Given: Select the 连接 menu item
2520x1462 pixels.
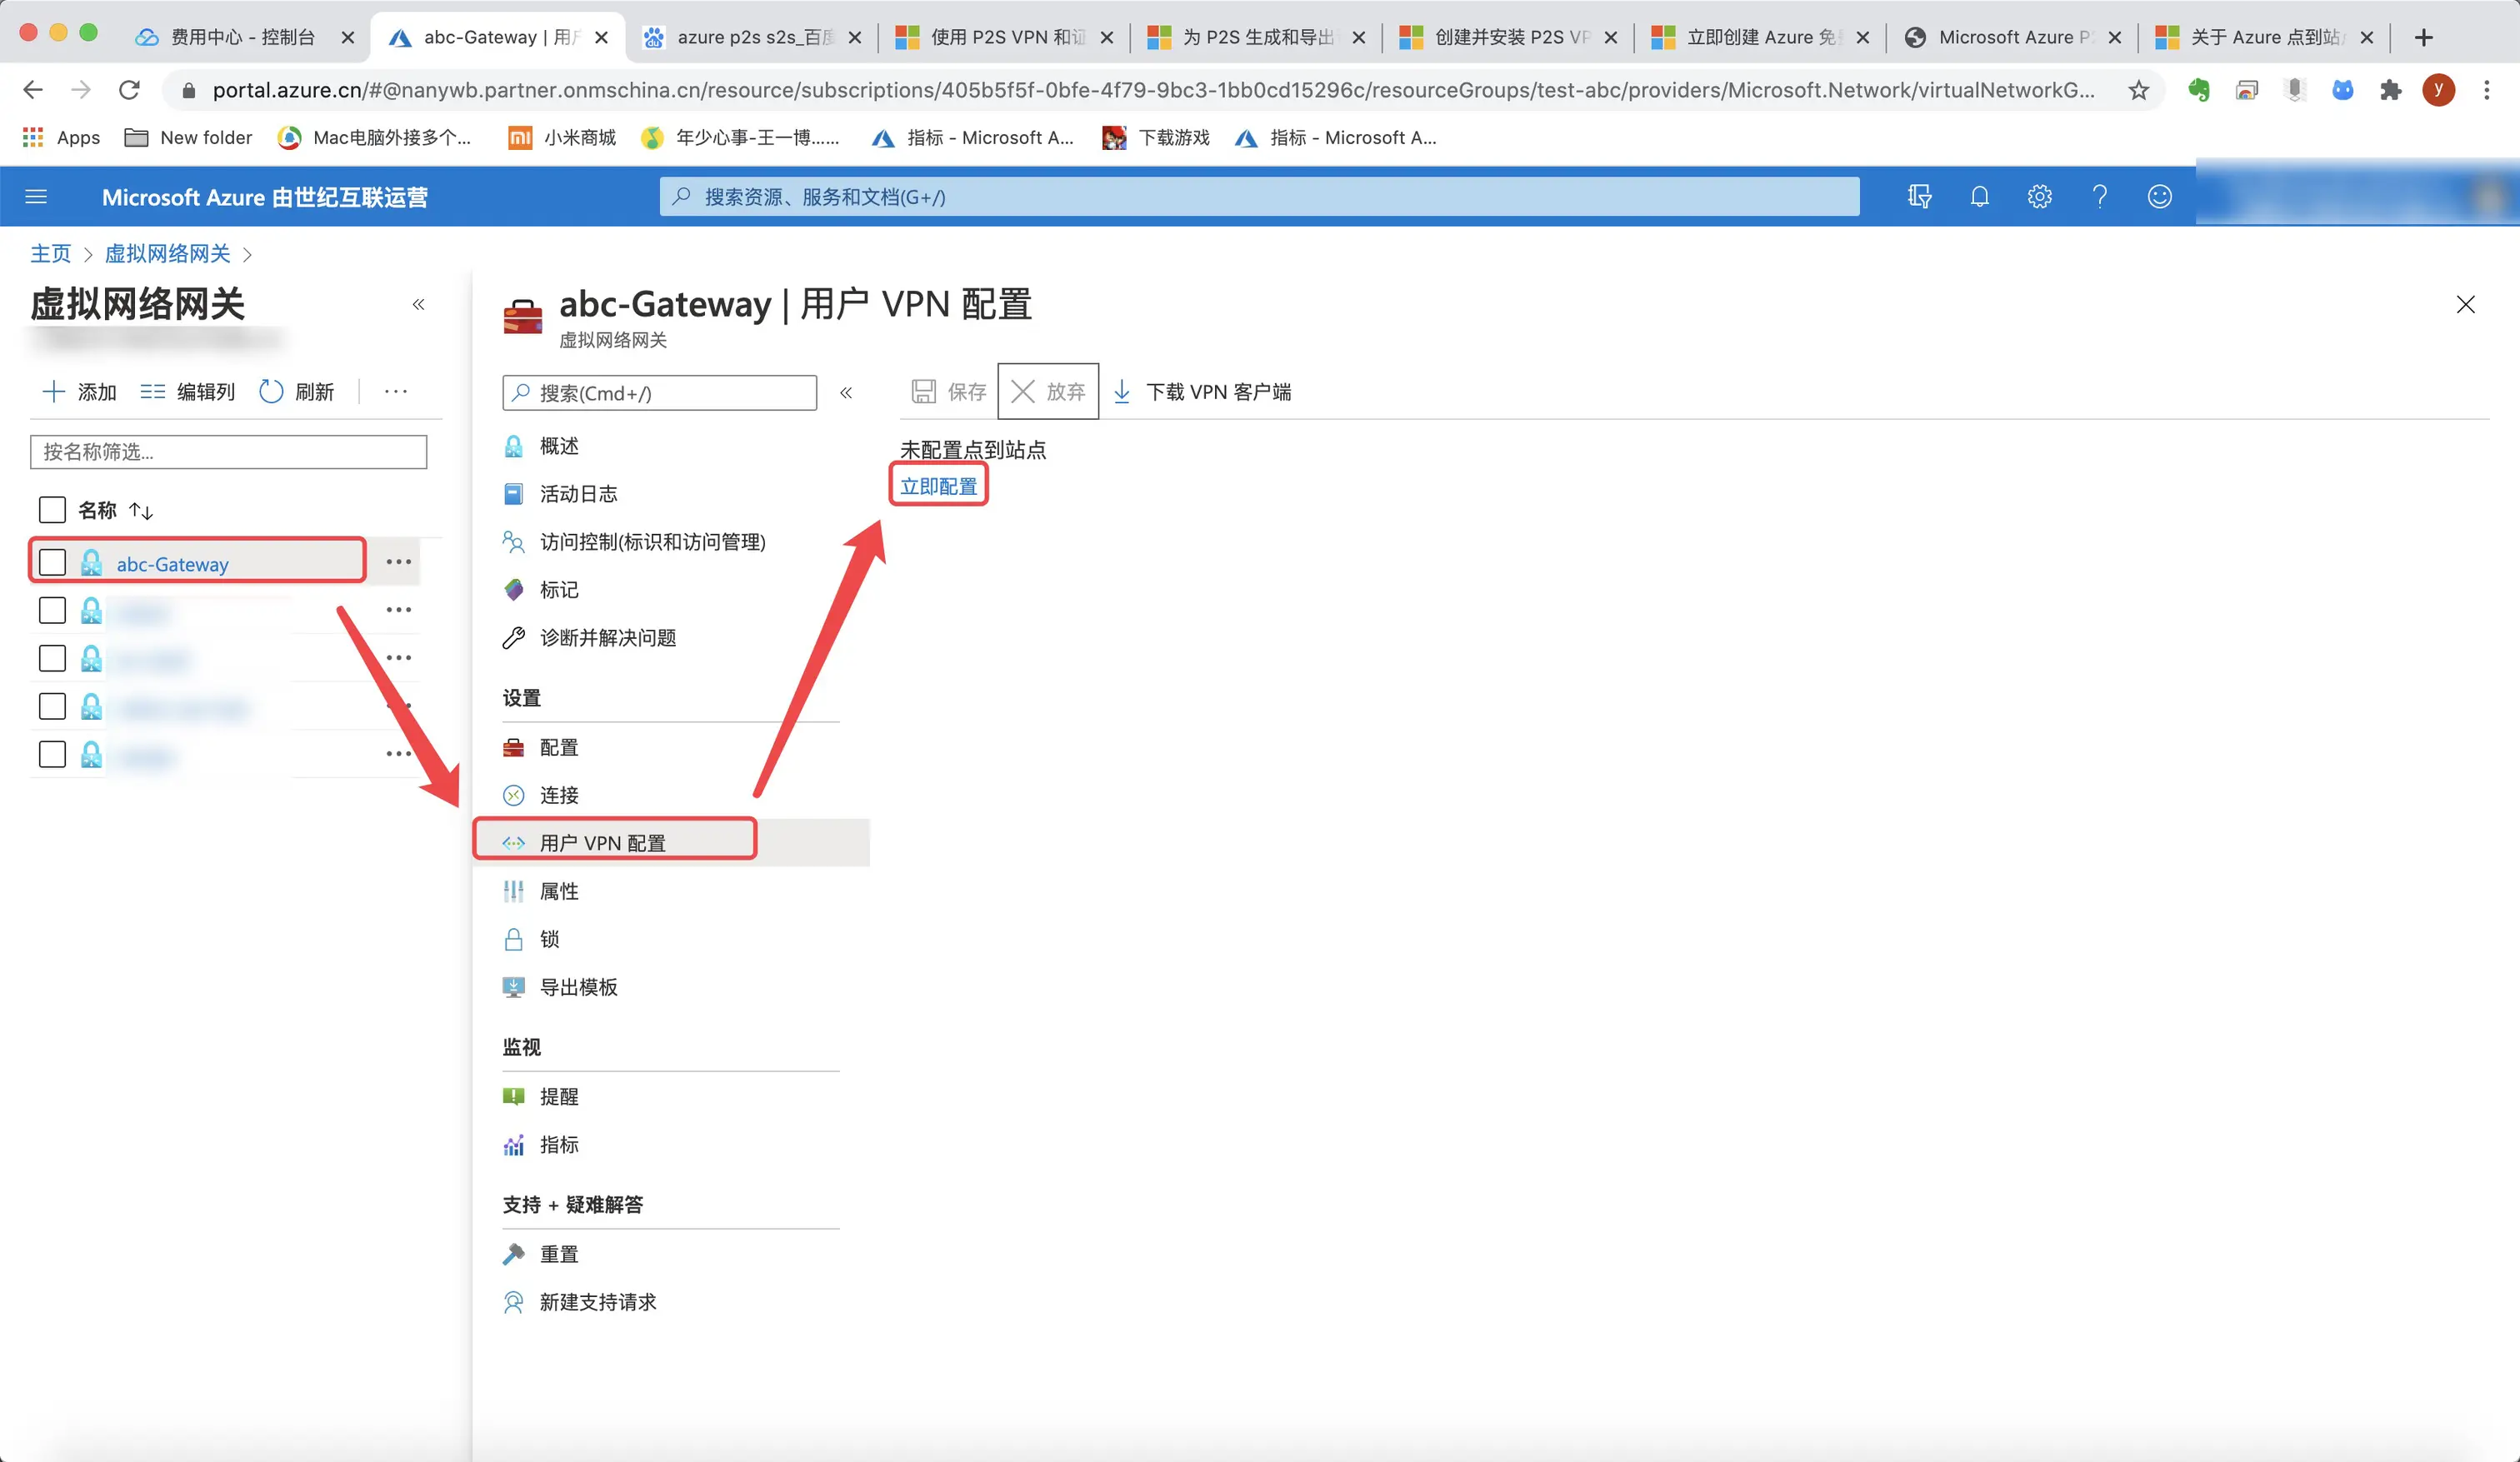Looking at the screenshot, I should tap(558, 795).
